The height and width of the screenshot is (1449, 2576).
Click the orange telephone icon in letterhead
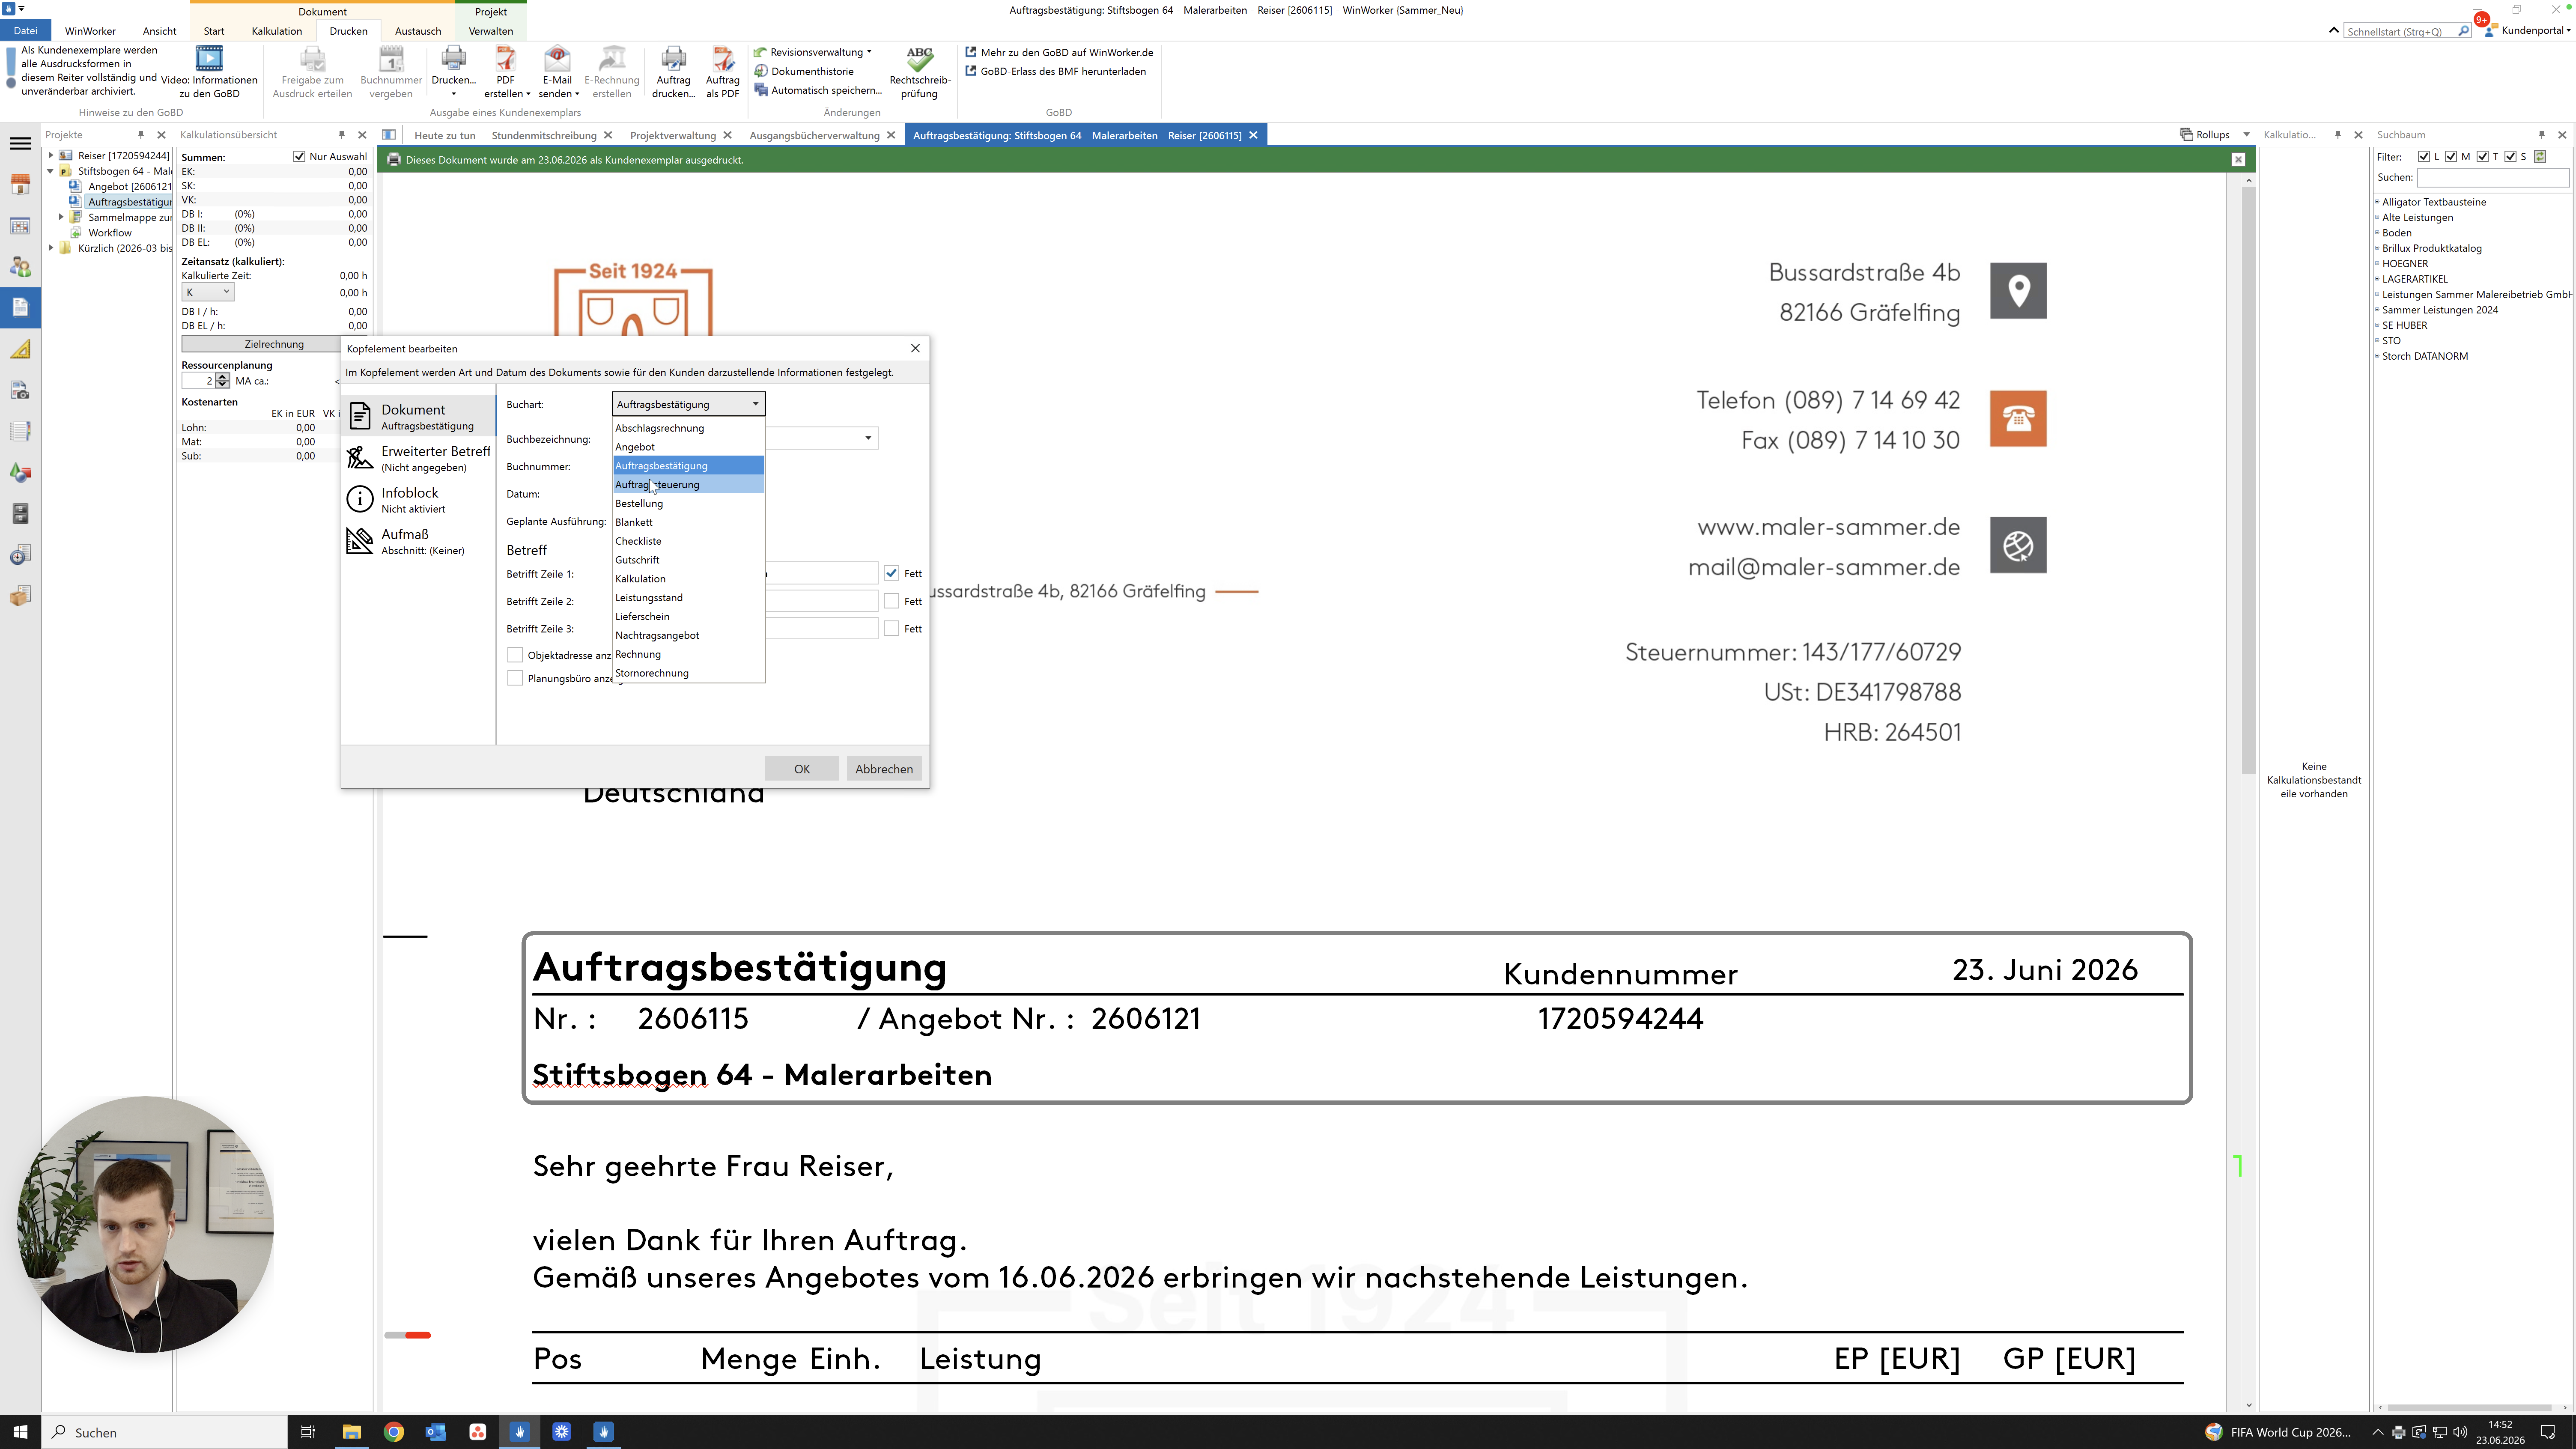pos(2018,418)
